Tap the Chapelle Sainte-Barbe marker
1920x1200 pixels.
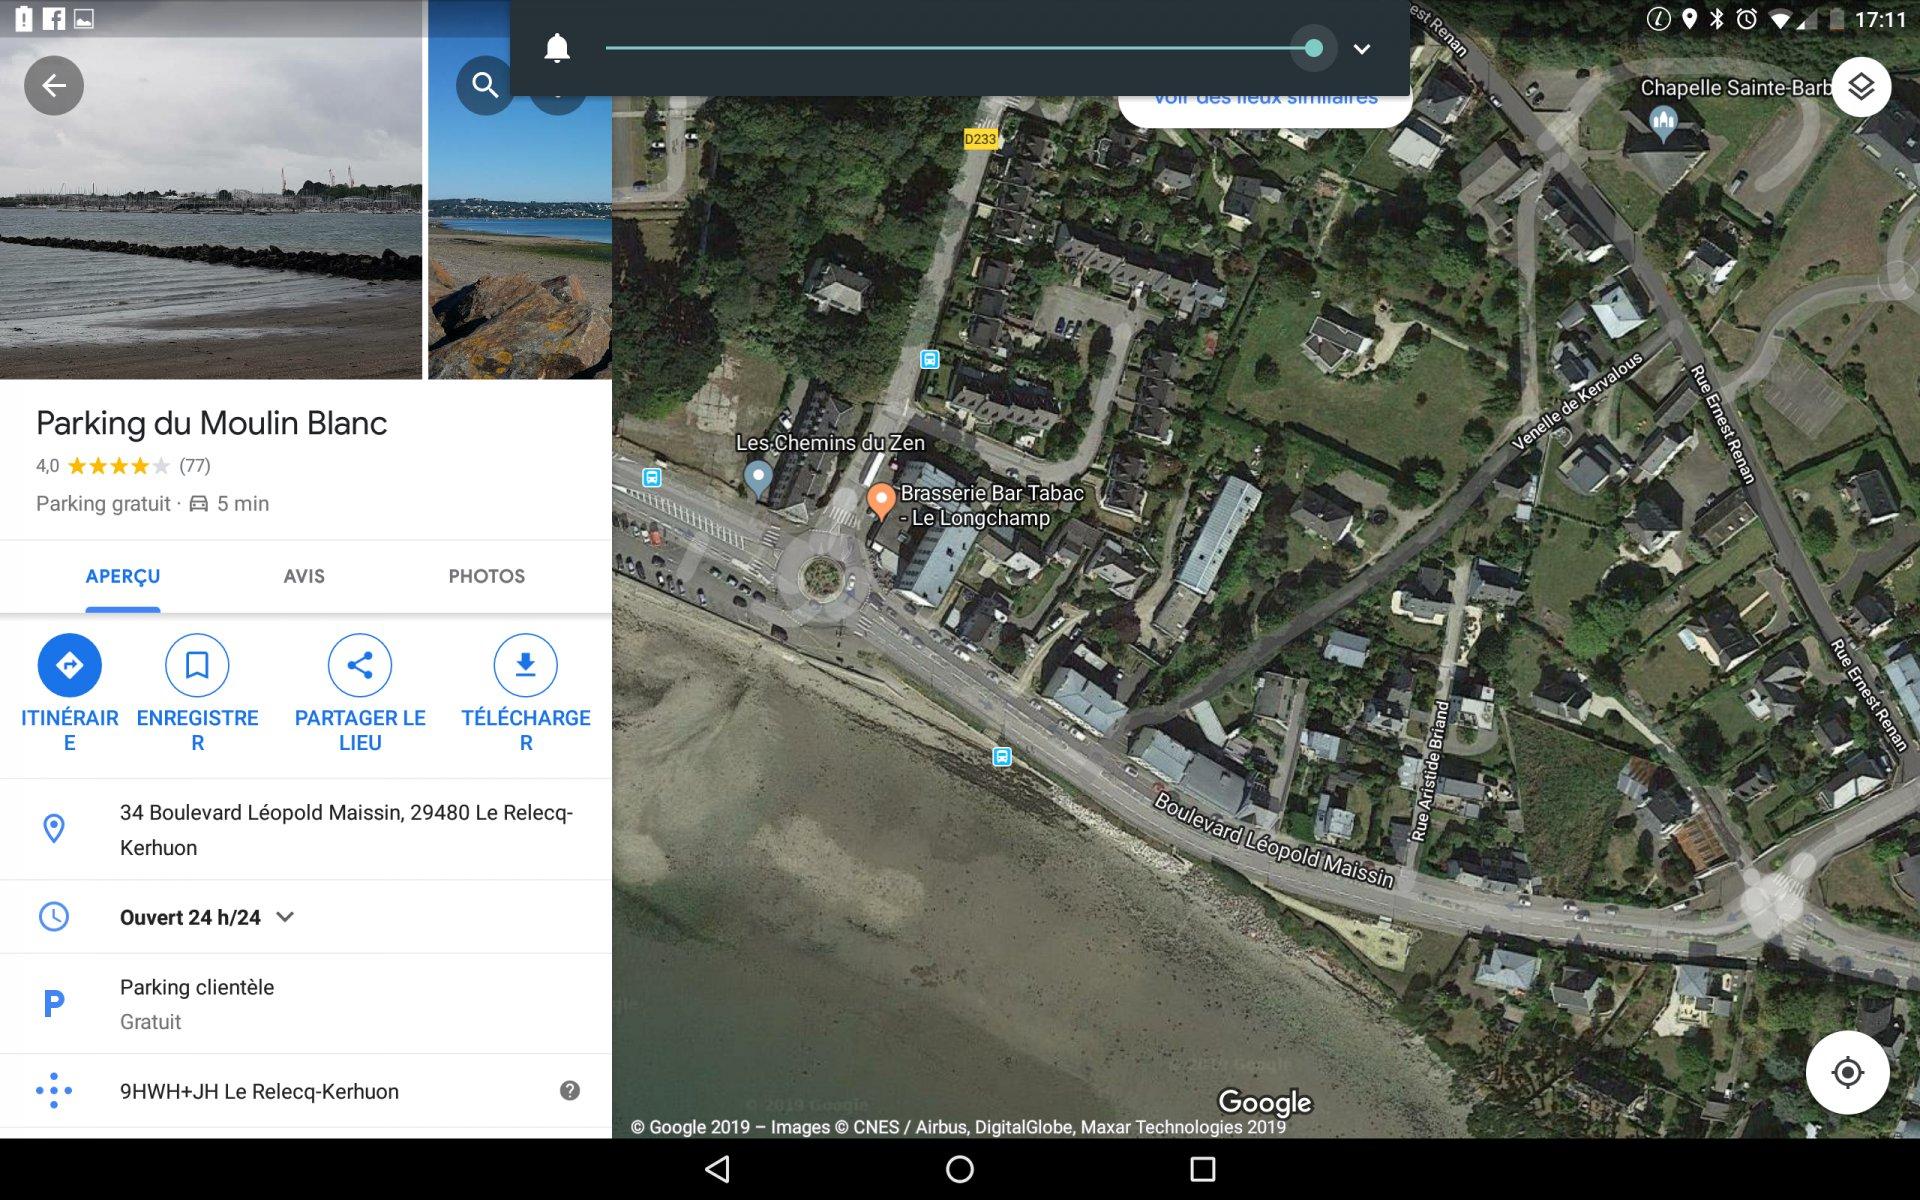(1663, 124)
